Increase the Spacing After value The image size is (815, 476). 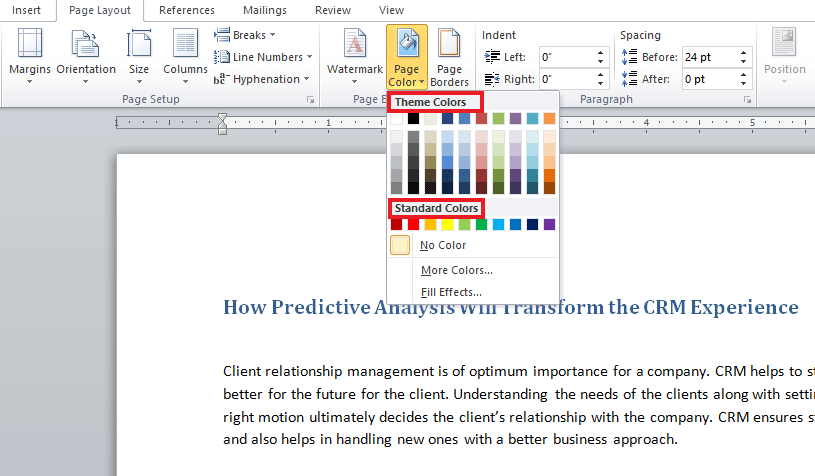(x=743, y=75)
